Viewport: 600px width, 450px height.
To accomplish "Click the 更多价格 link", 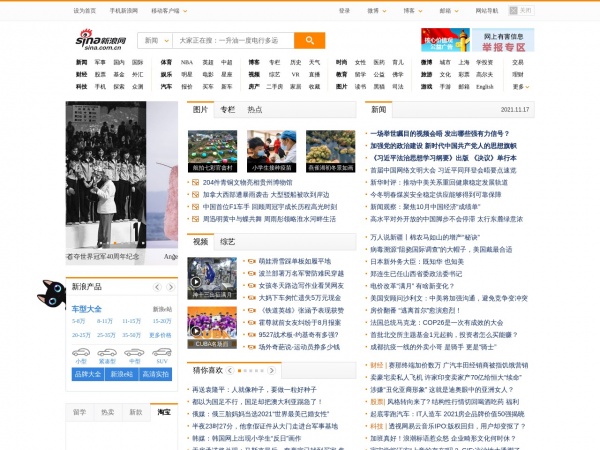I will [x=160, y=335].
